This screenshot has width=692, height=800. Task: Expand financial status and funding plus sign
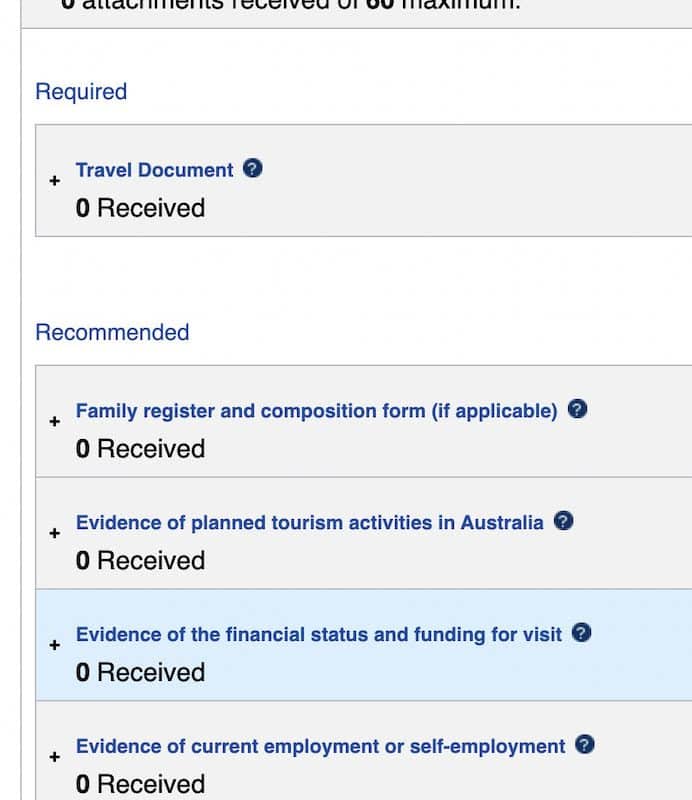(54, 646)
